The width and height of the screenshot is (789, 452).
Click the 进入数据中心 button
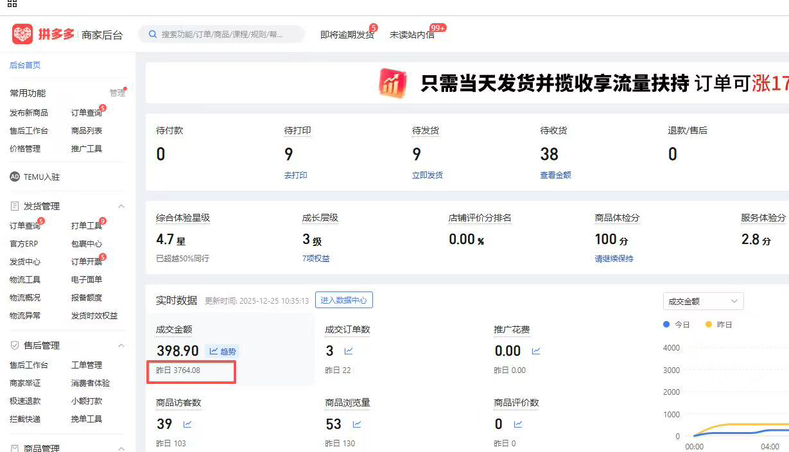click(x=344, y=300)
